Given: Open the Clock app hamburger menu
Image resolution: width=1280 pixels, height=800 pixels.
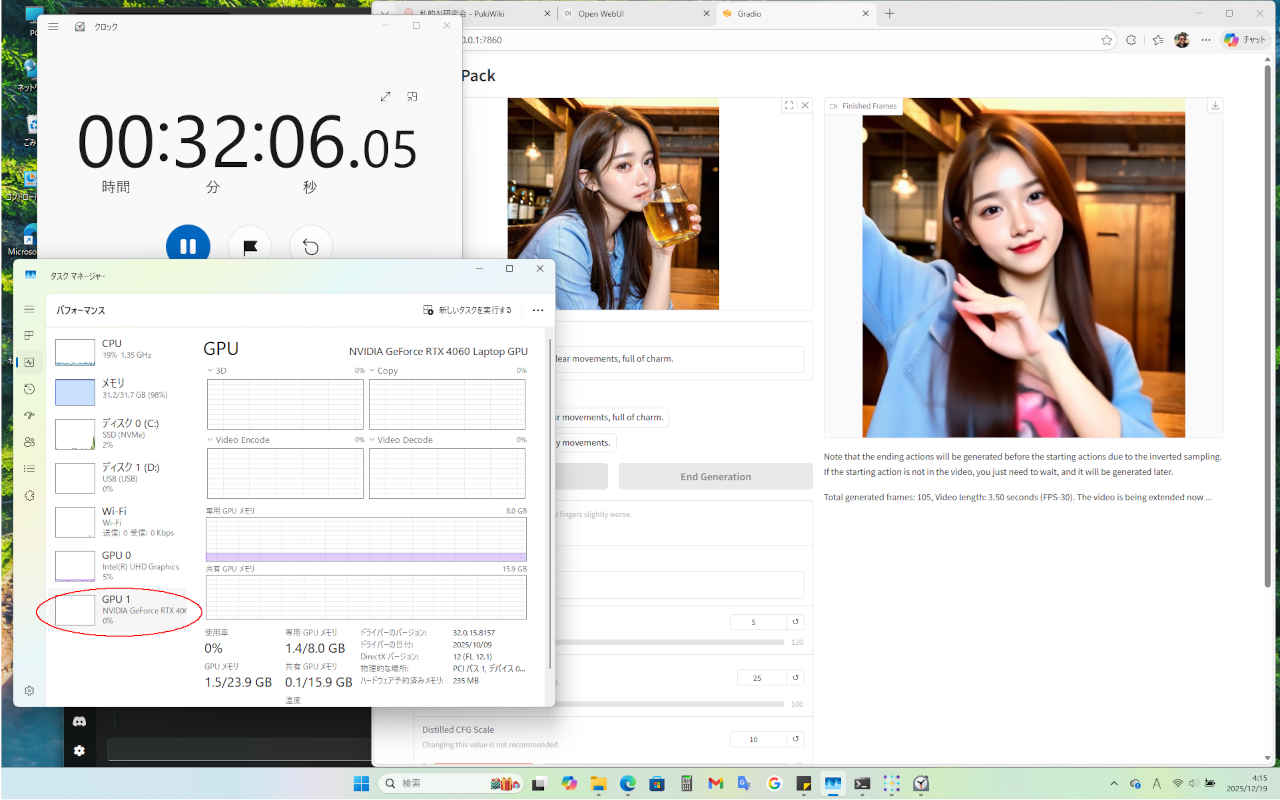Looking at the screenshot, I should coord(53,26).
